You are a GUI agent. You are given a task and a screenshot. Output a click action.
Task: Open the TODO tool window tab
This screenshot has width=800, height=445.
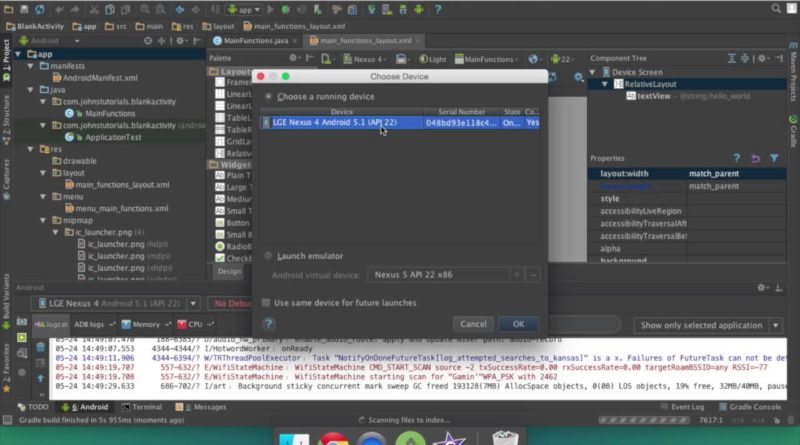33,407
